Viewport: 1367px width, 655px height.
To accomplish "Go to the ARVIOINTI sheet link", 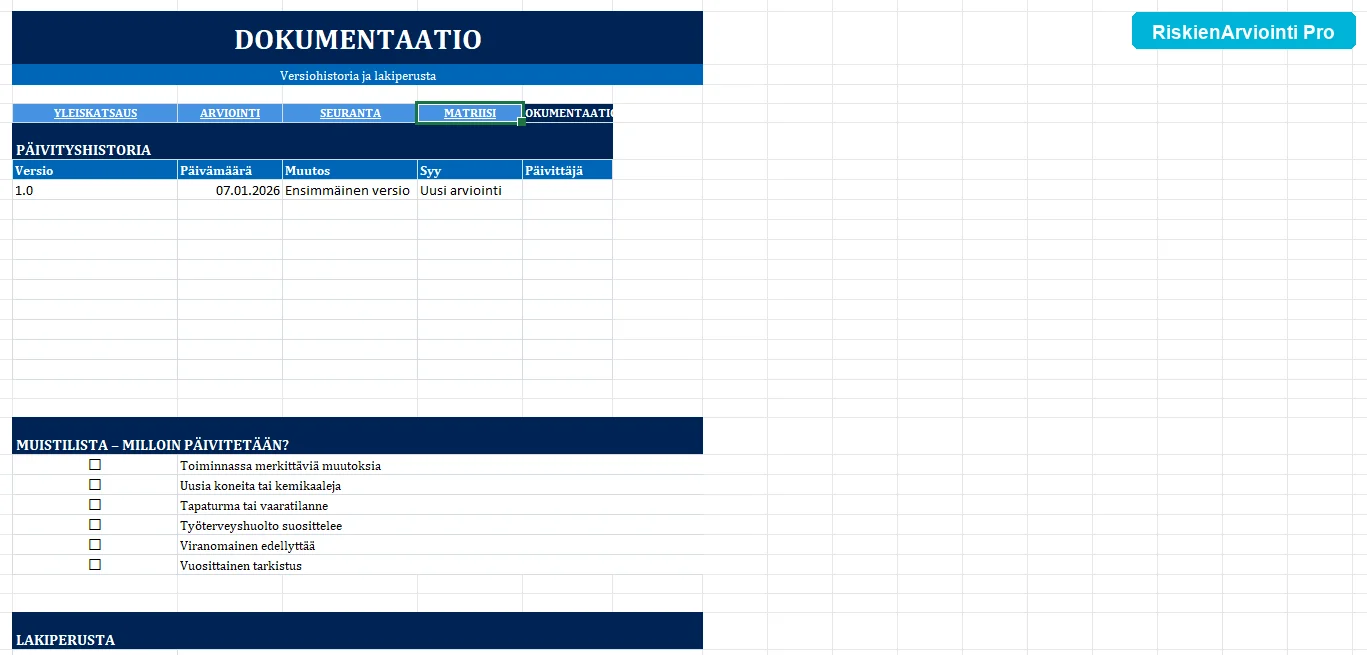I will (230, 113).
